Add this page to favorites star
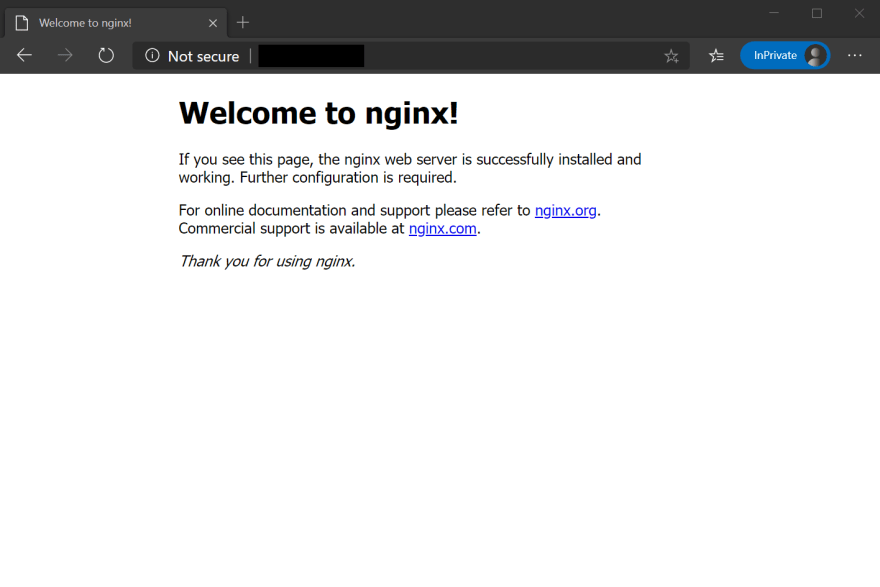The width and height of the screenshot is (880, 587). (671, 56)
